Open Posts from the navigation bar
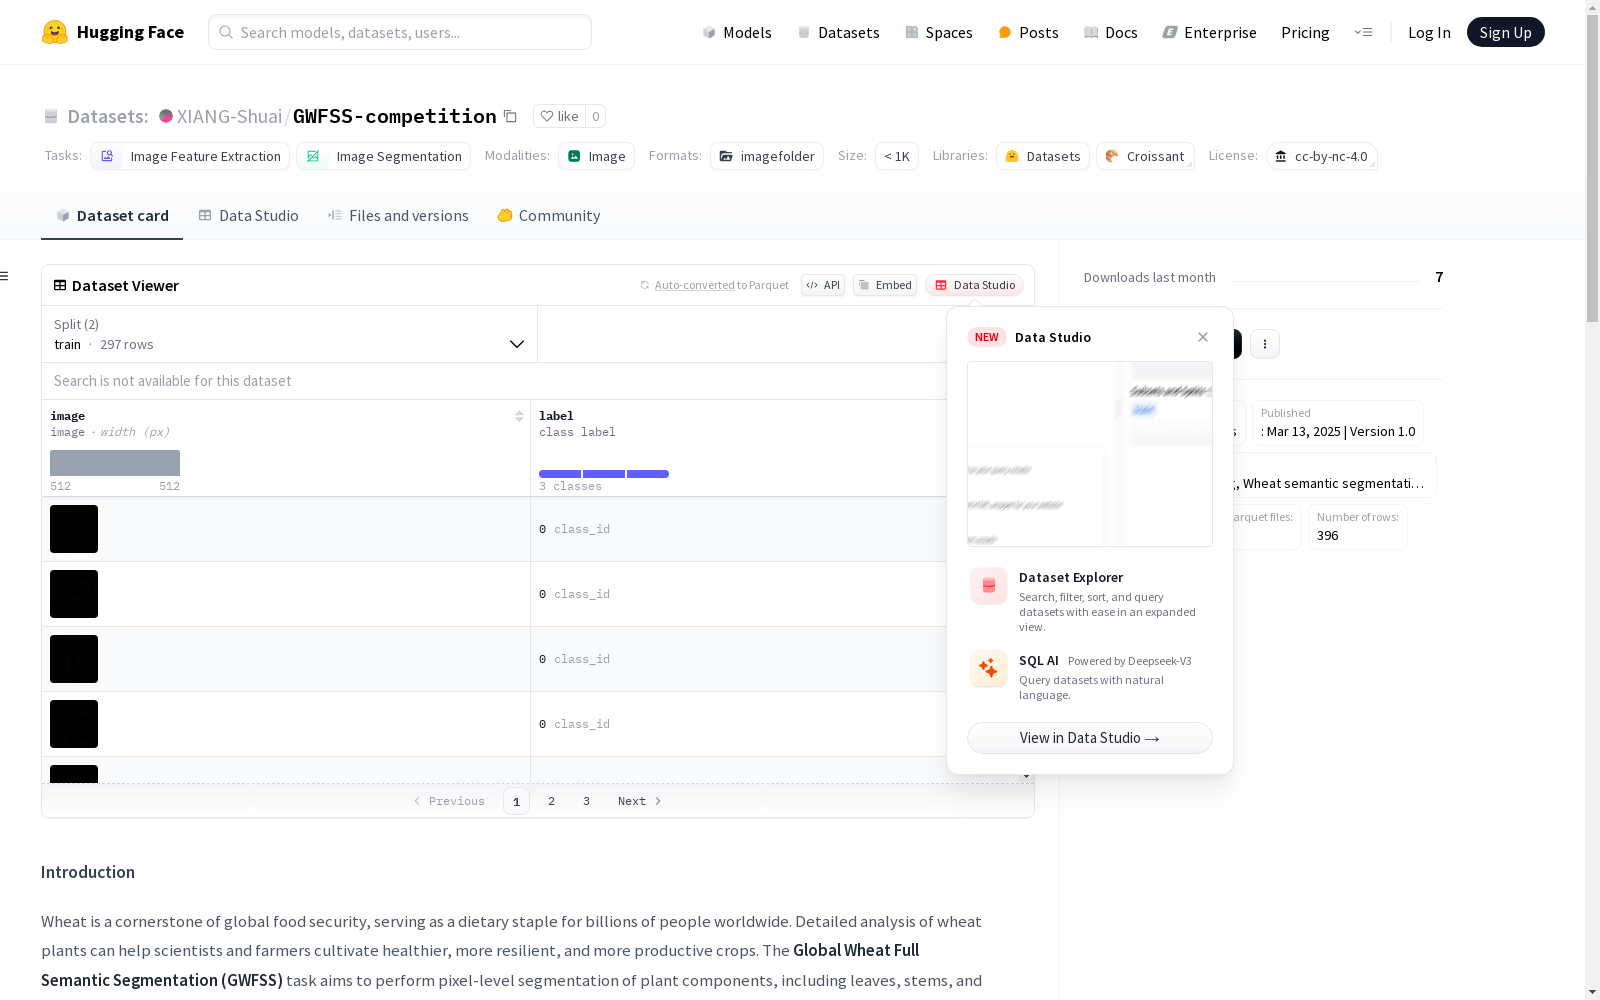 [1028, 32]
